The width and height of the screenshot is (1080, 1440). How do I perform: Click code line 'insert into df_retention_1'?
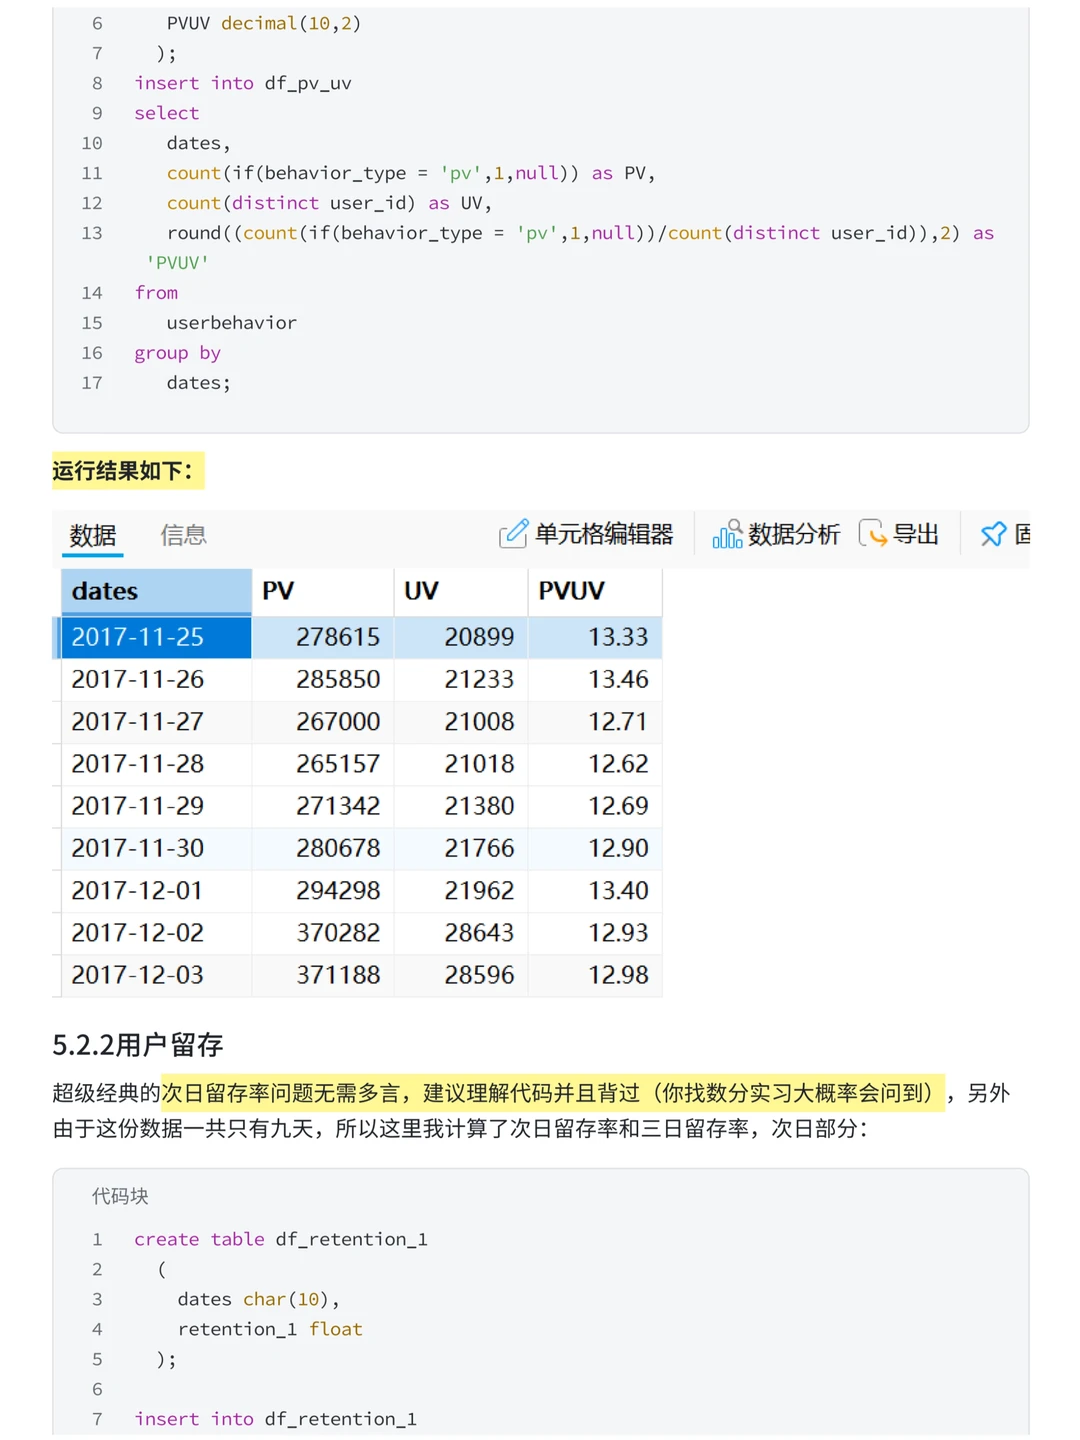coord(275,1419)
